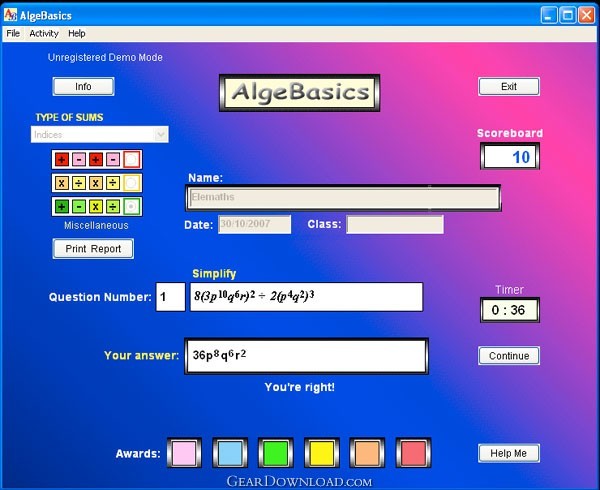Viewport: 600px width, 490px height.
Task: Minimize the AlgeBasics window
Action: (x=549, y=15)
